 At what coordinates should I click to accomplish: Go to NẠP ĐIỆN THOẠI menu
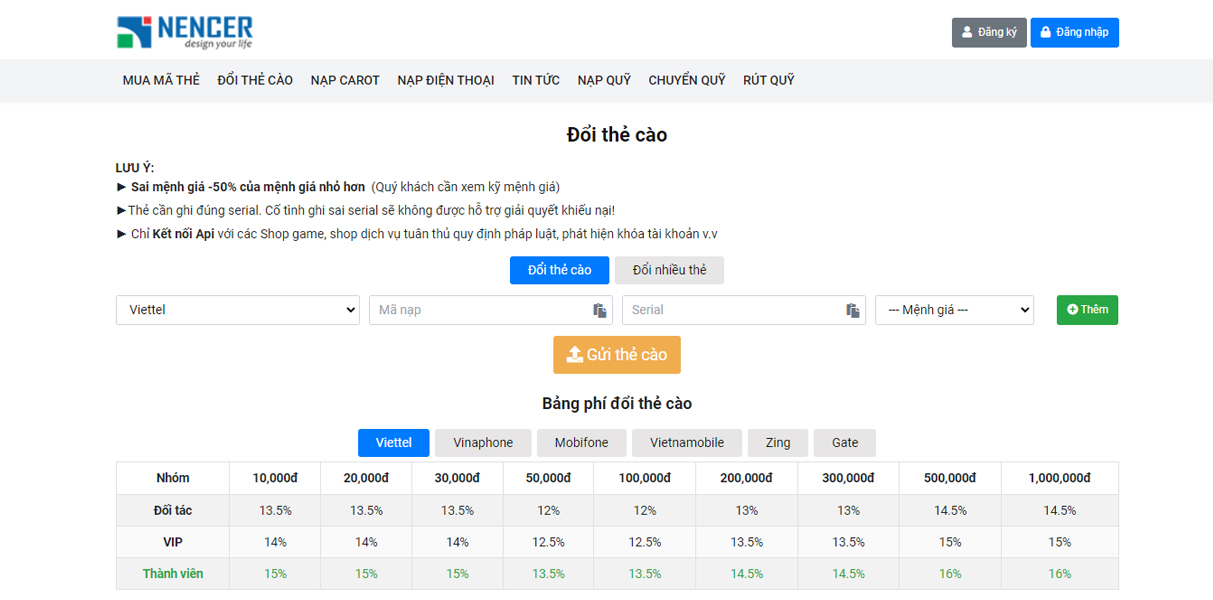pyautogui.click(x=445, y=80)
